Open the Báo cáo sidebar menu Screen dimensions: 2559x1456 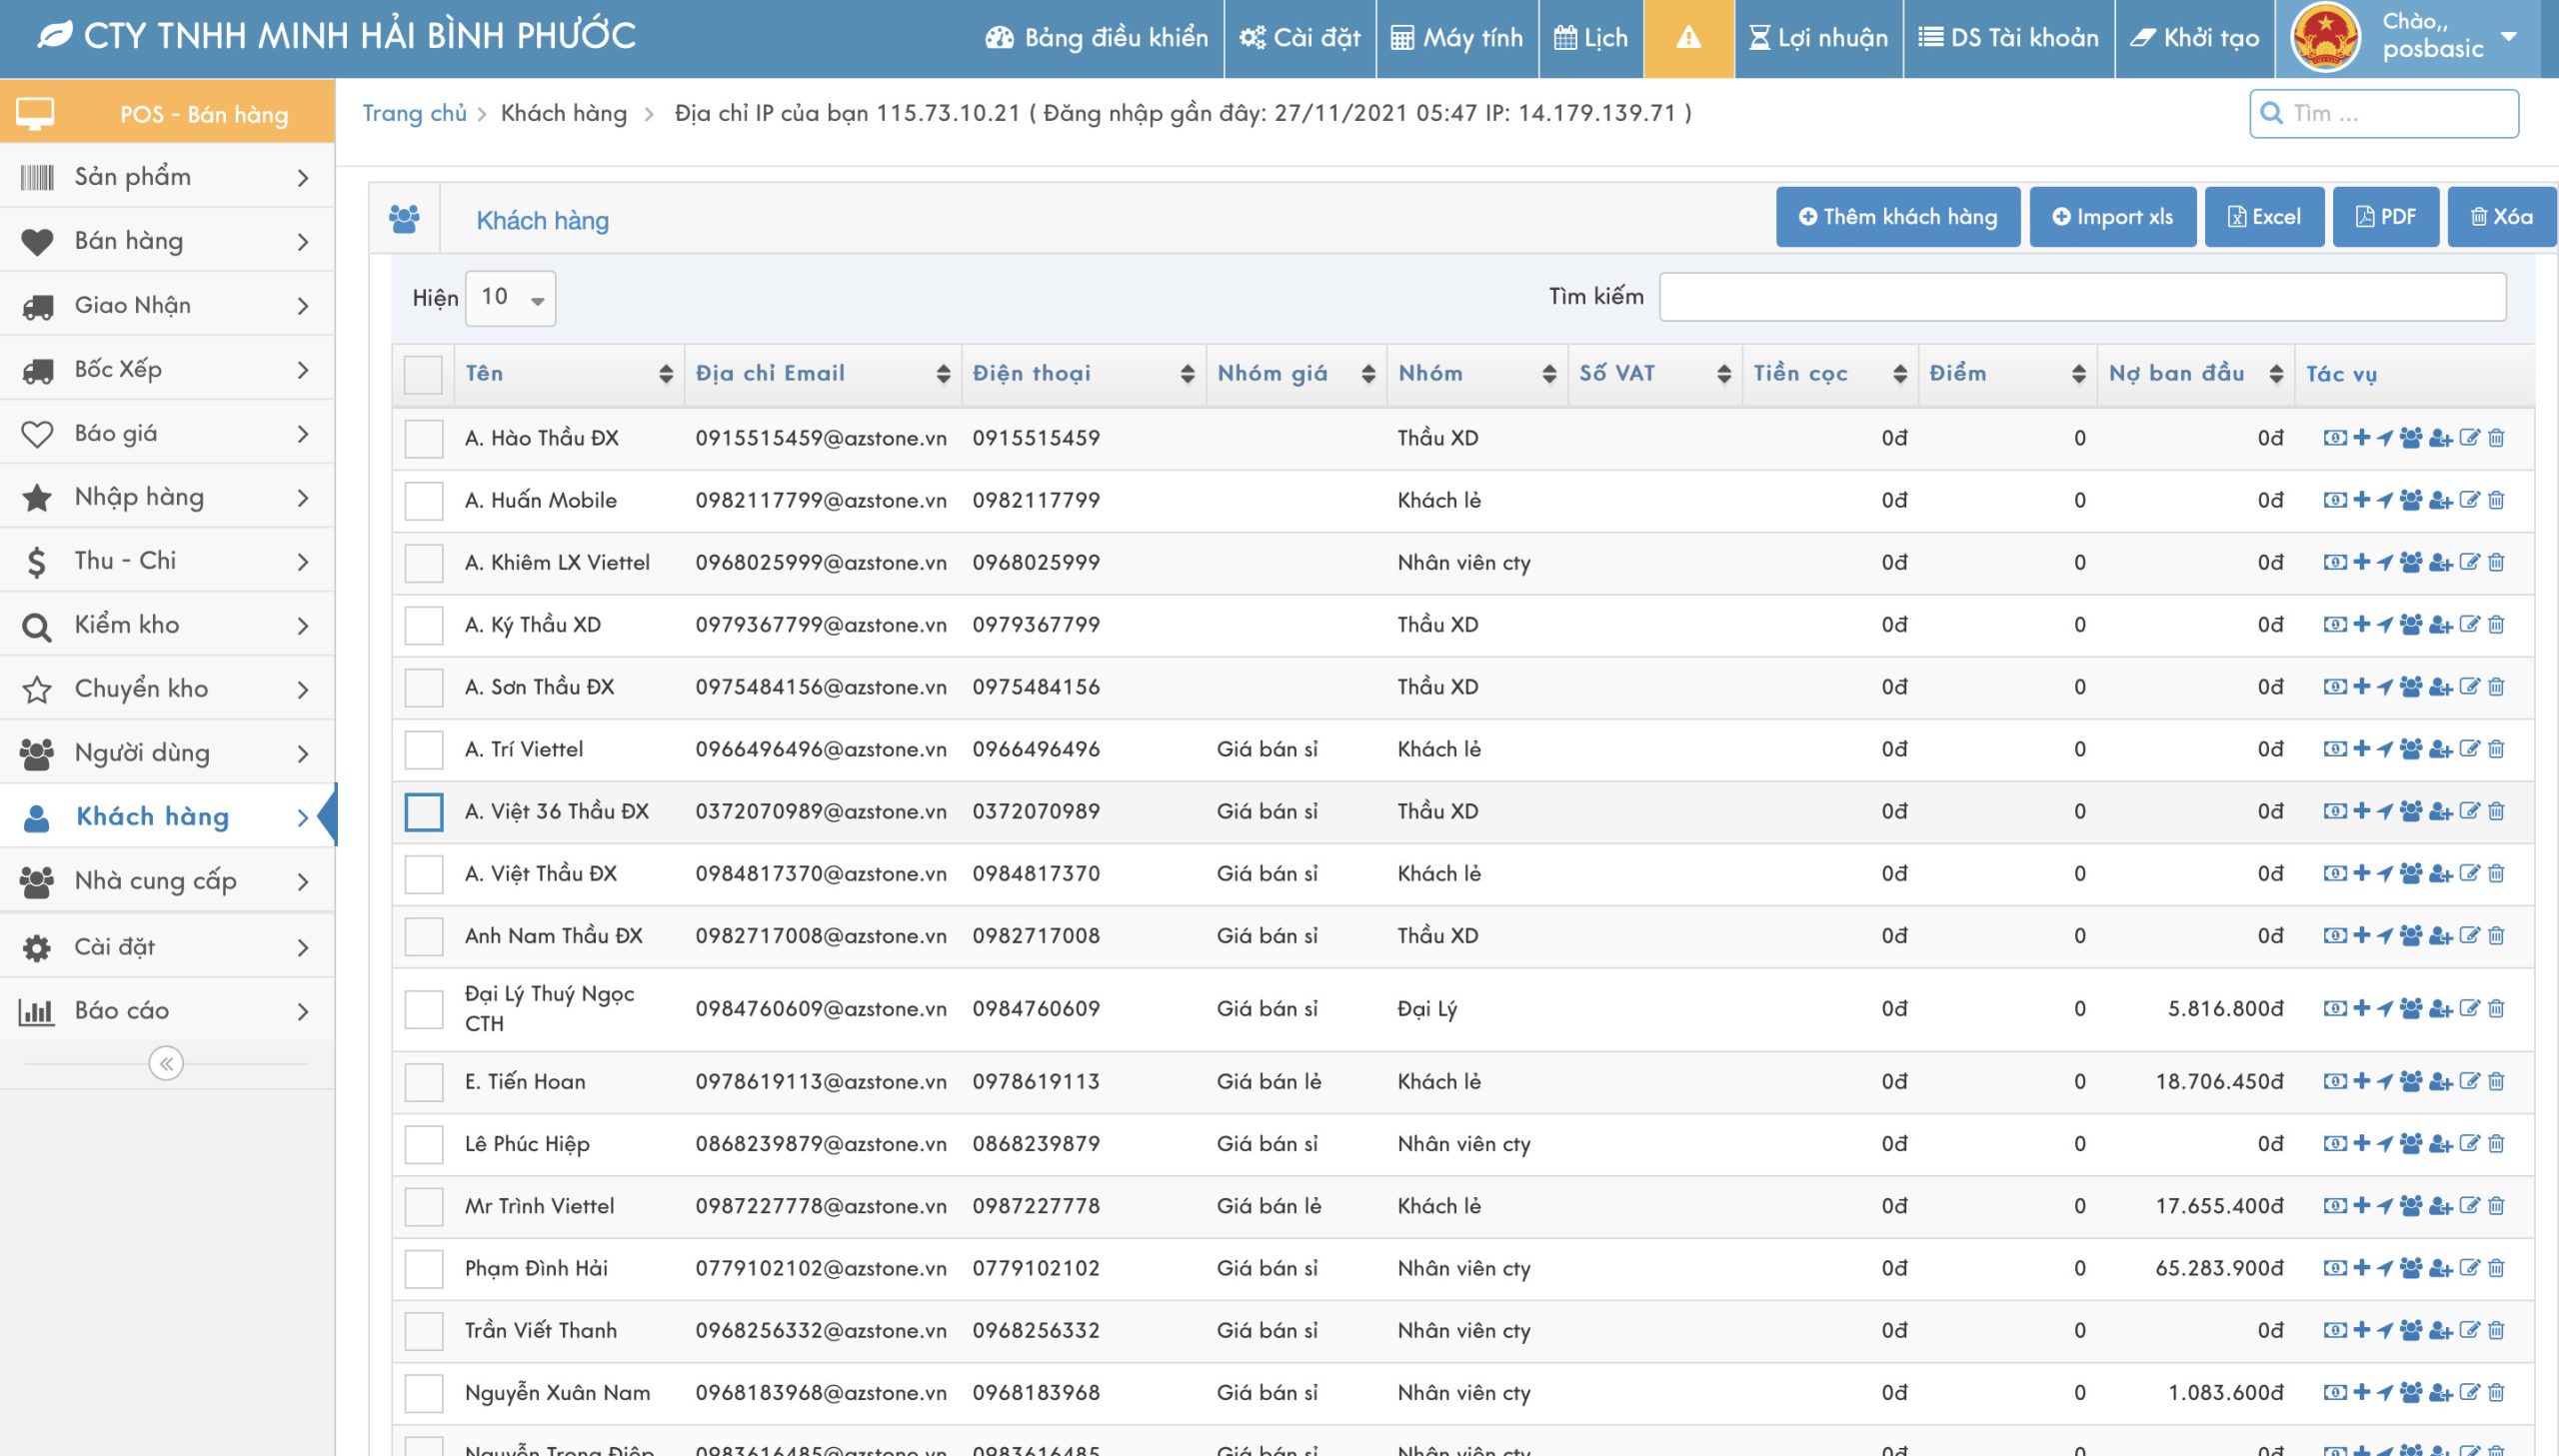click(x=167, y=1011)
